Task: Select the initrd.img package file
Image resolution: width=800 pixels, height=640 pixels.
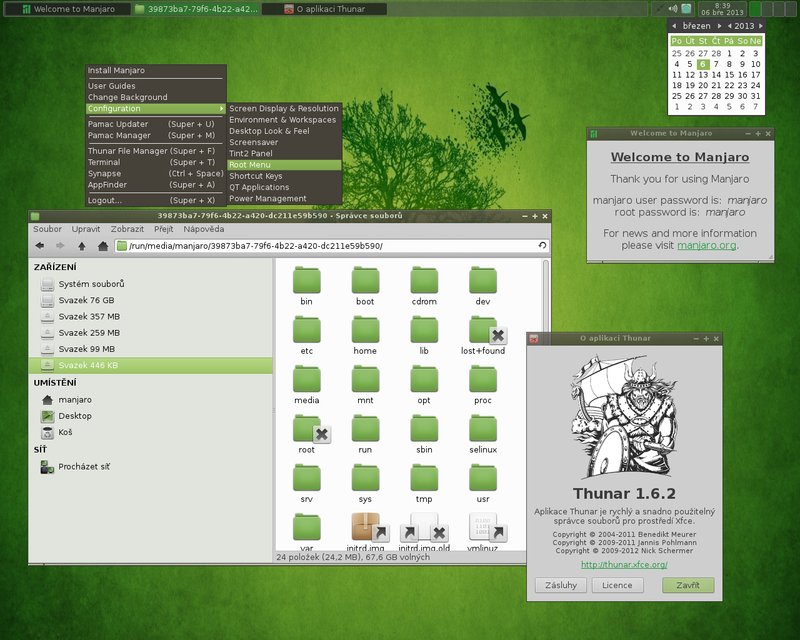Action: tap(367, 527)
